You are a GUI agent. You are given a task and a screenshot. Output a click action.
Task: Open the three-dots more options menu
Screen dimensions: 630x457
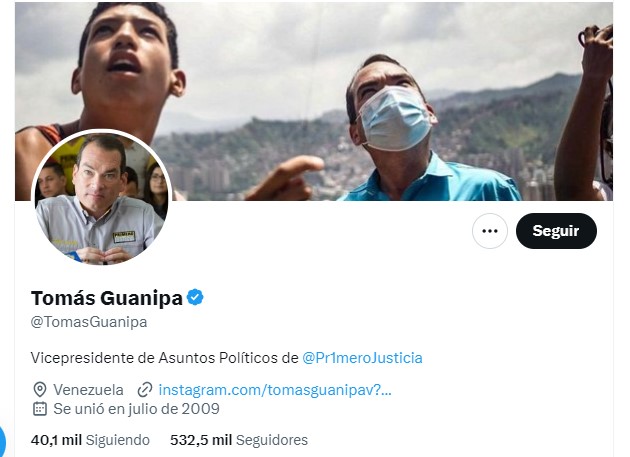490,231
